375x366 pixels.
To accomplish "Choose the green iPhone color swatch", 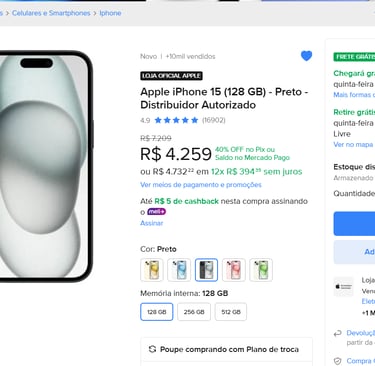I will pyautogui.click(x=261, y=270).
